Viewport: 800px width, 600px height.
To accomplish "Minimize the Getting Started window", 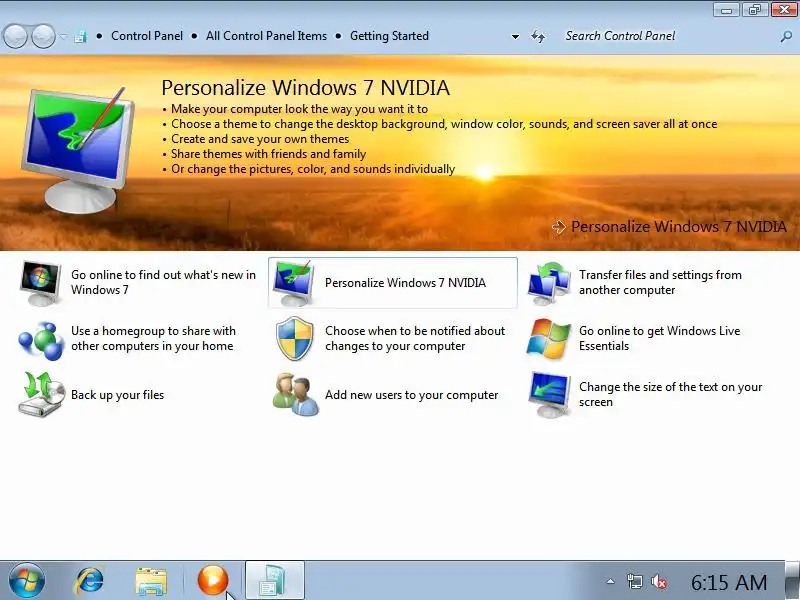I will 726,10.
